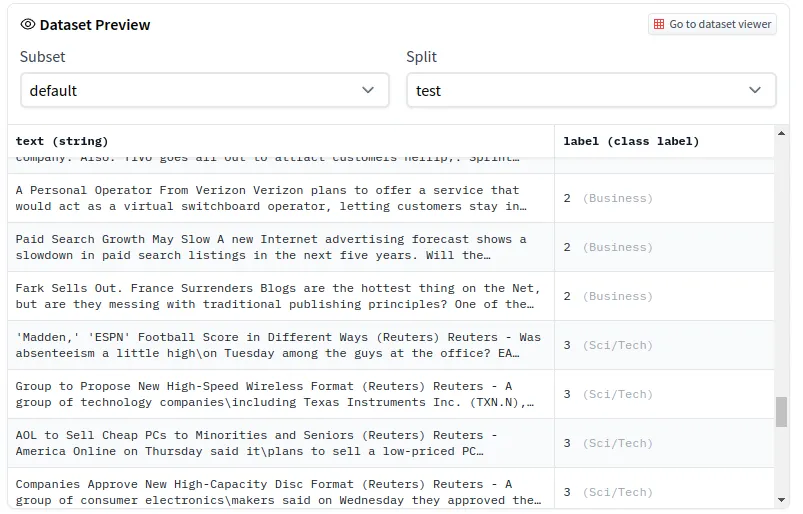Open the Go to dataset viewer button
The height and width of the screenshot is (514, 803).
[712, 24]
